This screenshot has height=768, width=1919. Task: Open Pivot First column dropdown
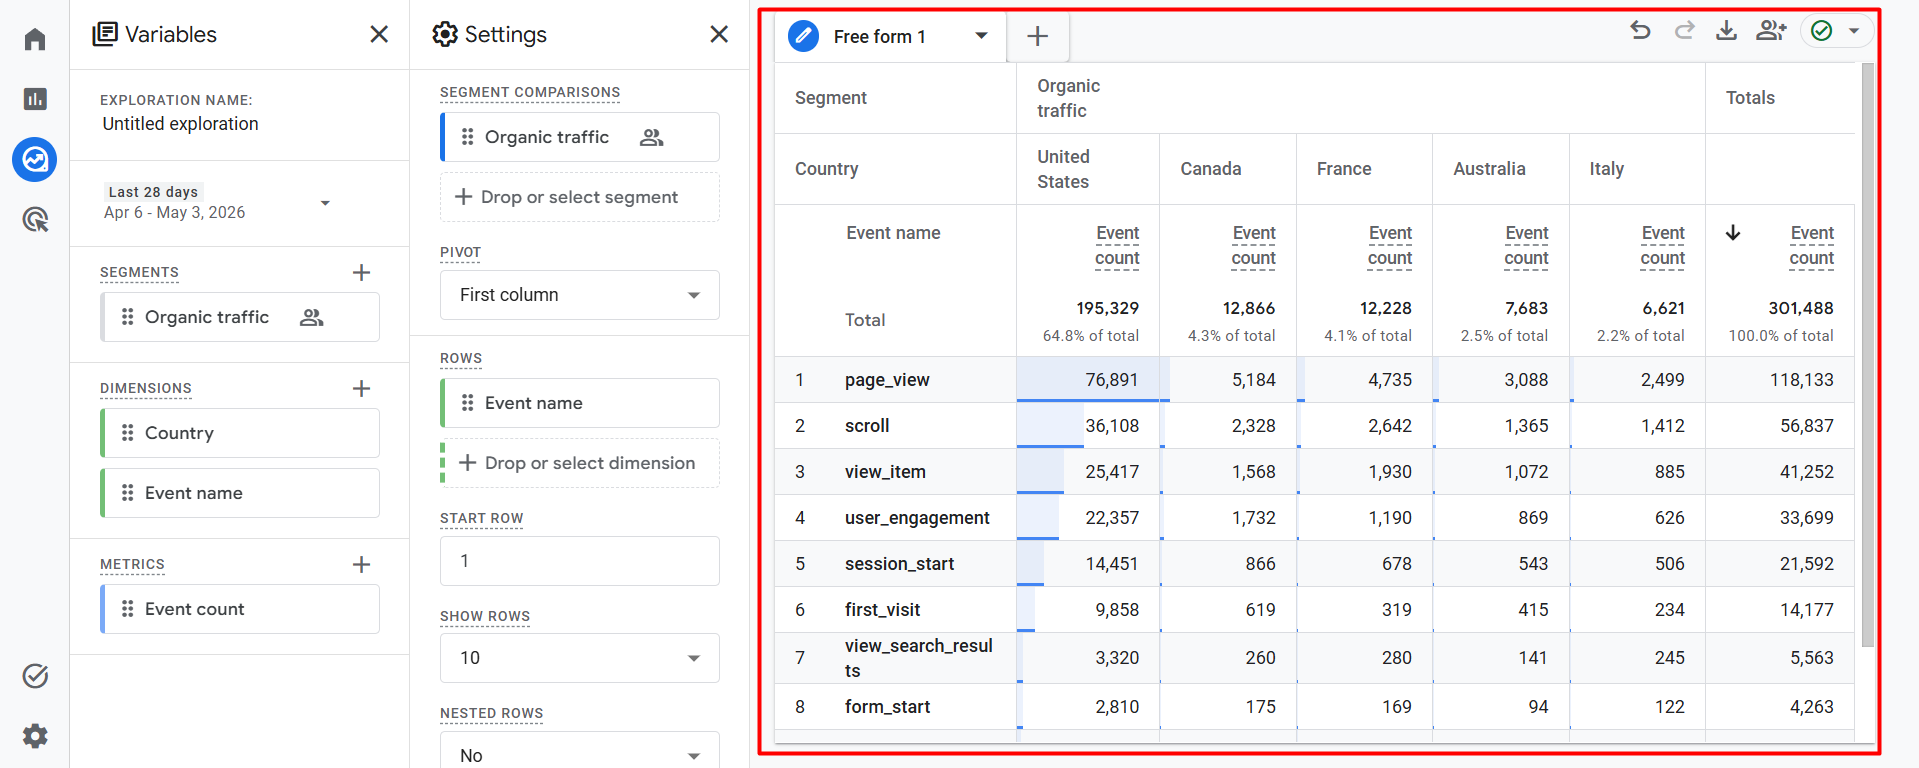(x=580, y=295)
